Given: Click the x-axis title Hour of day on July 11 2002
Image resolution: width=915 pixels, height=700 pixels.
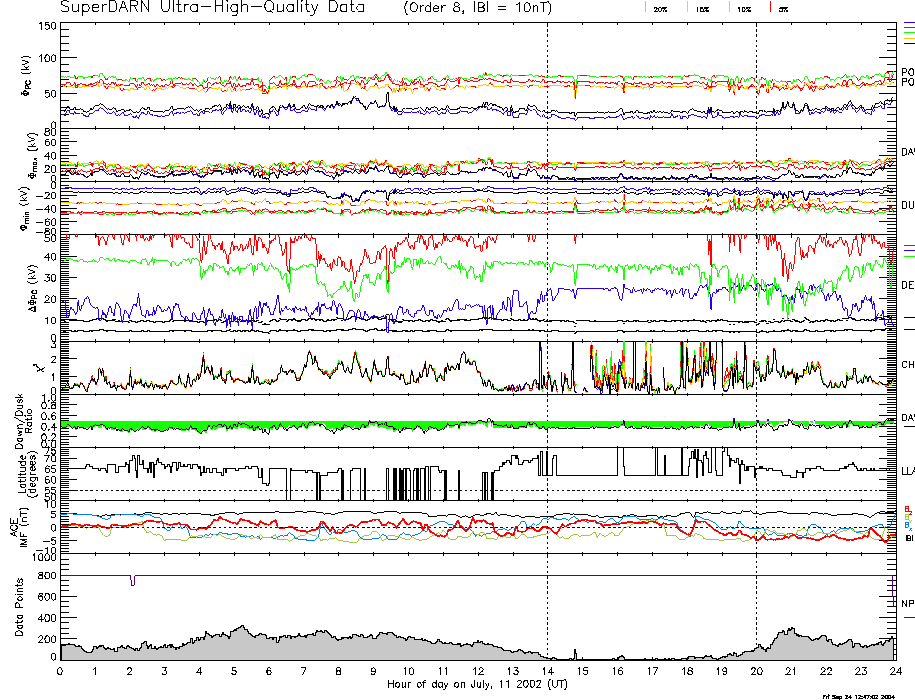Looking at the screenshot, I should (x=477, y=685).
